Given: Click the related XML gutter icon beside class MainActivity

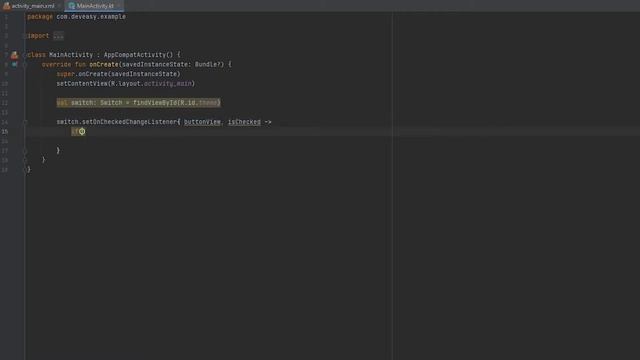Looking at the screenshot, I should click(14, 55).
